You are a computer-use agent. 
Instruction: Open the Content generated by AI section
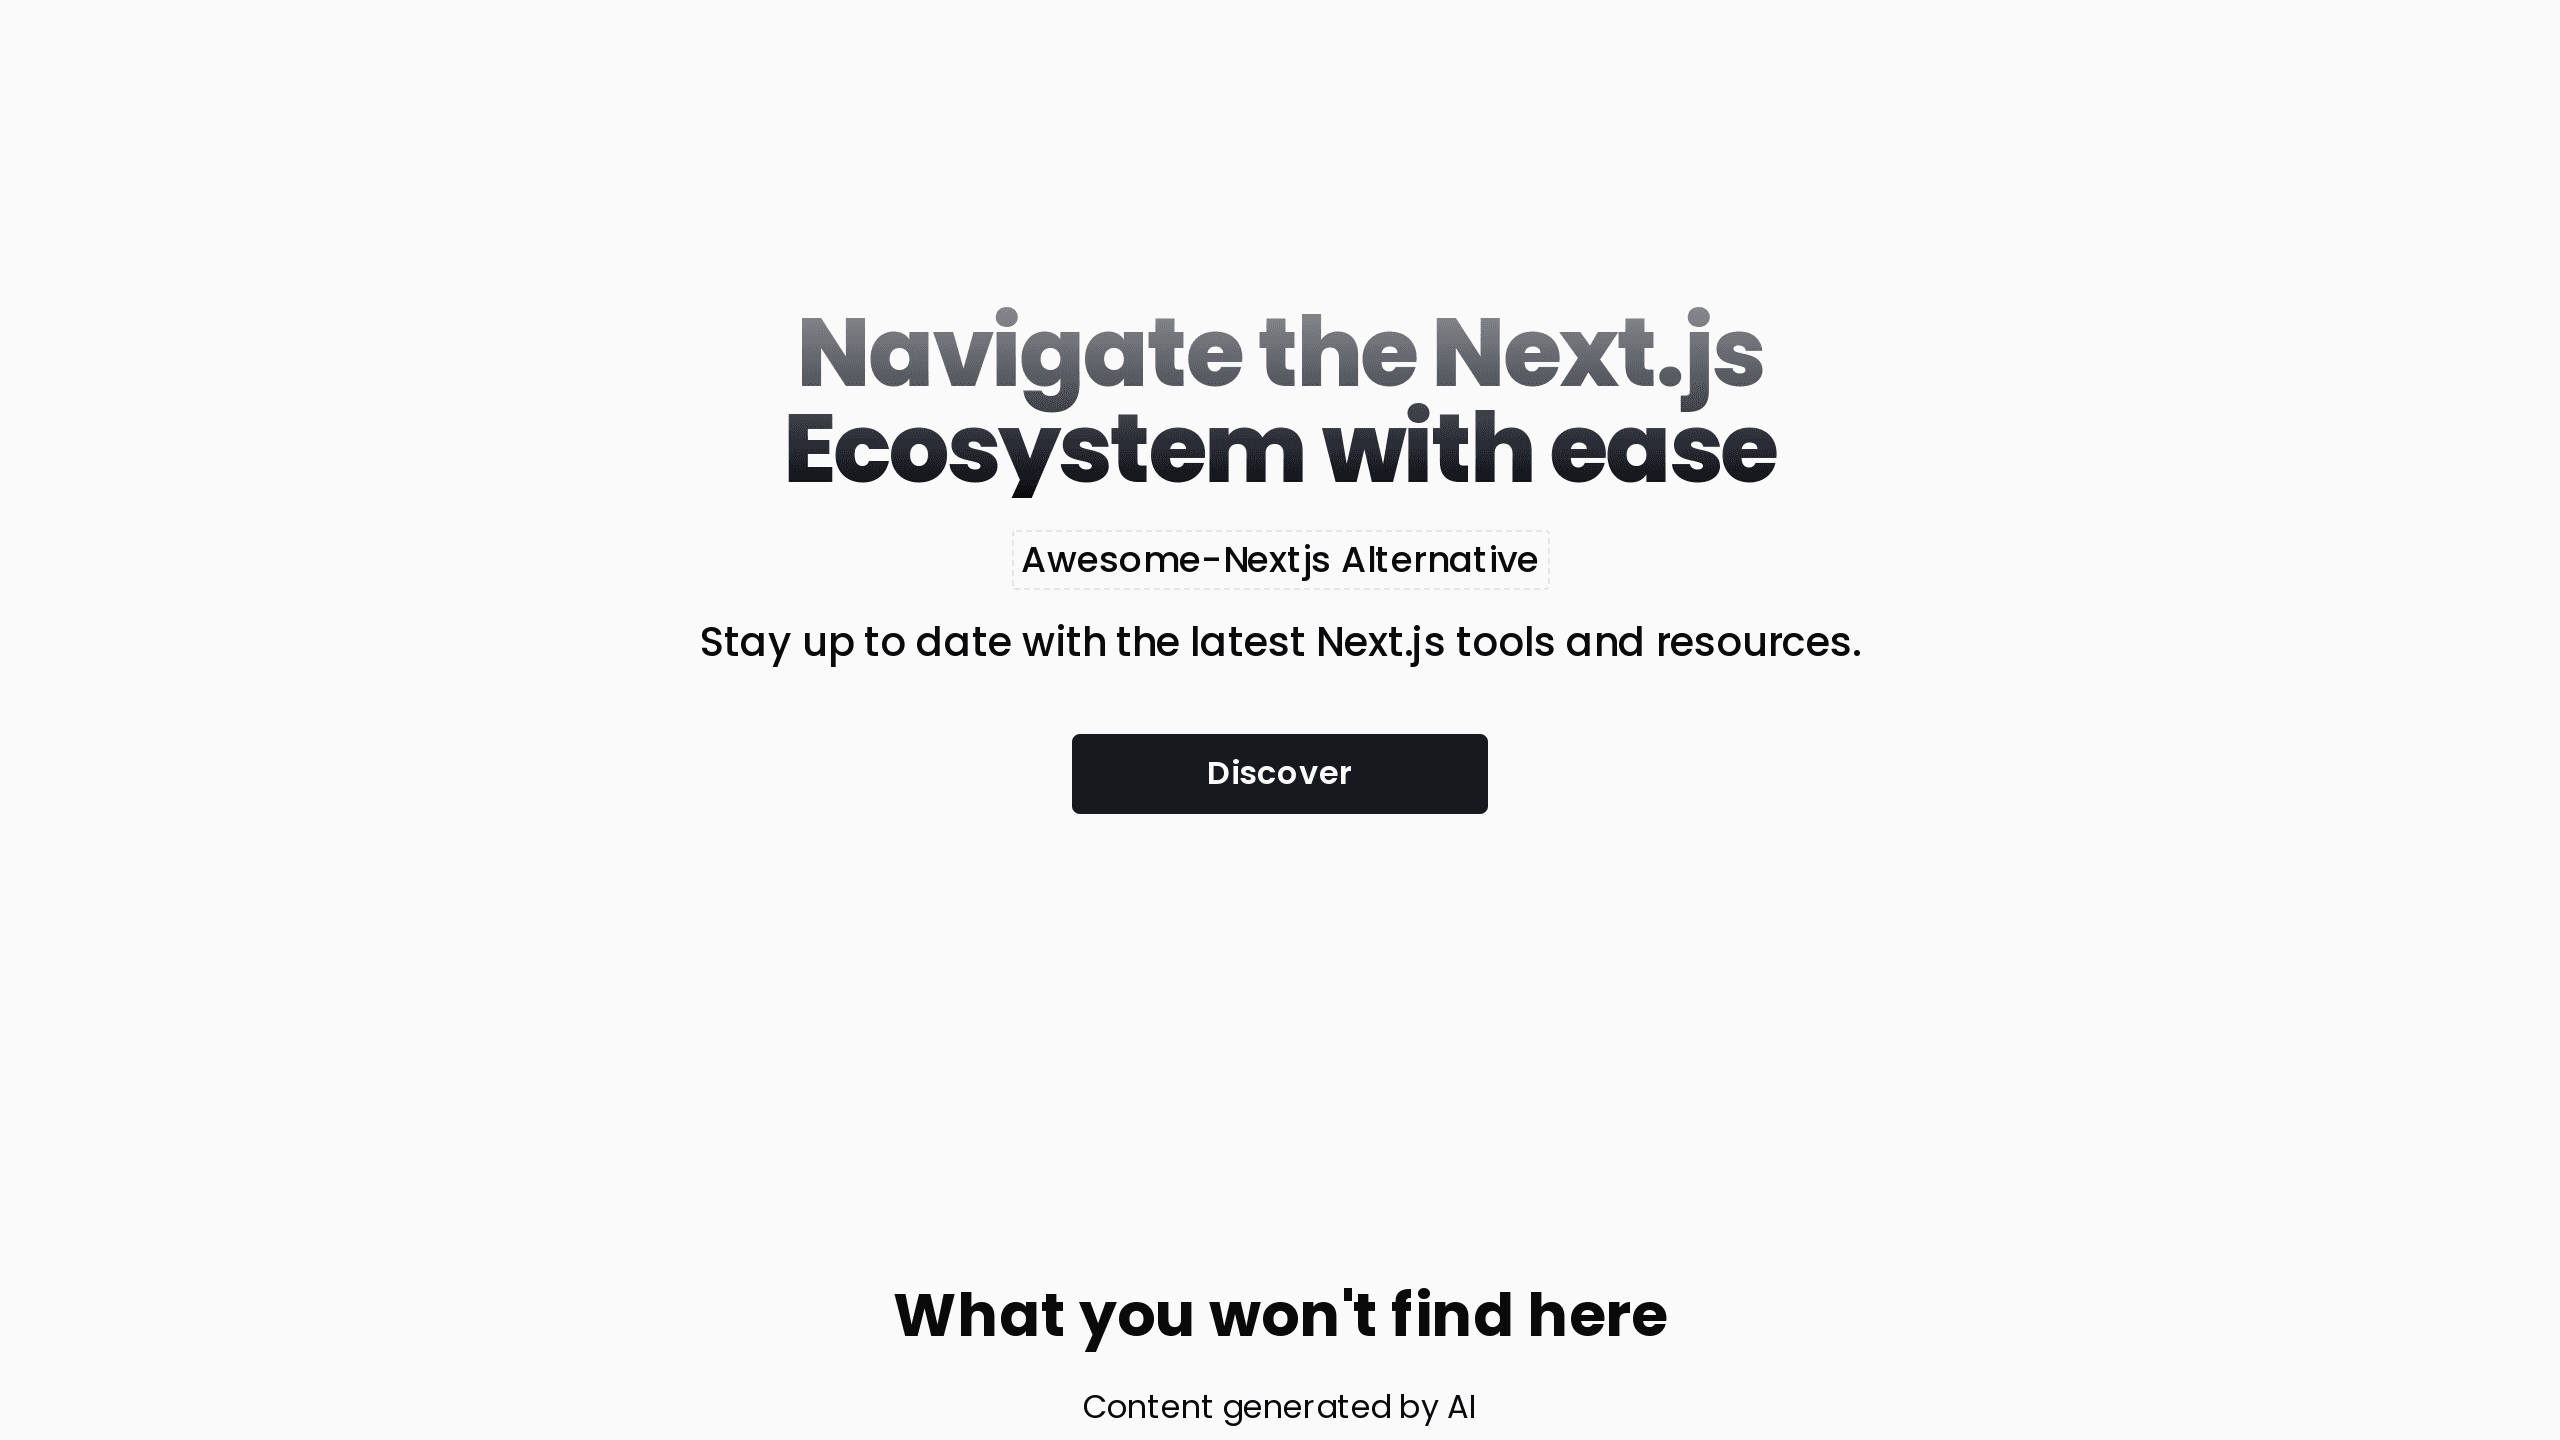pyautogui.click(x=1278, y=1407)
